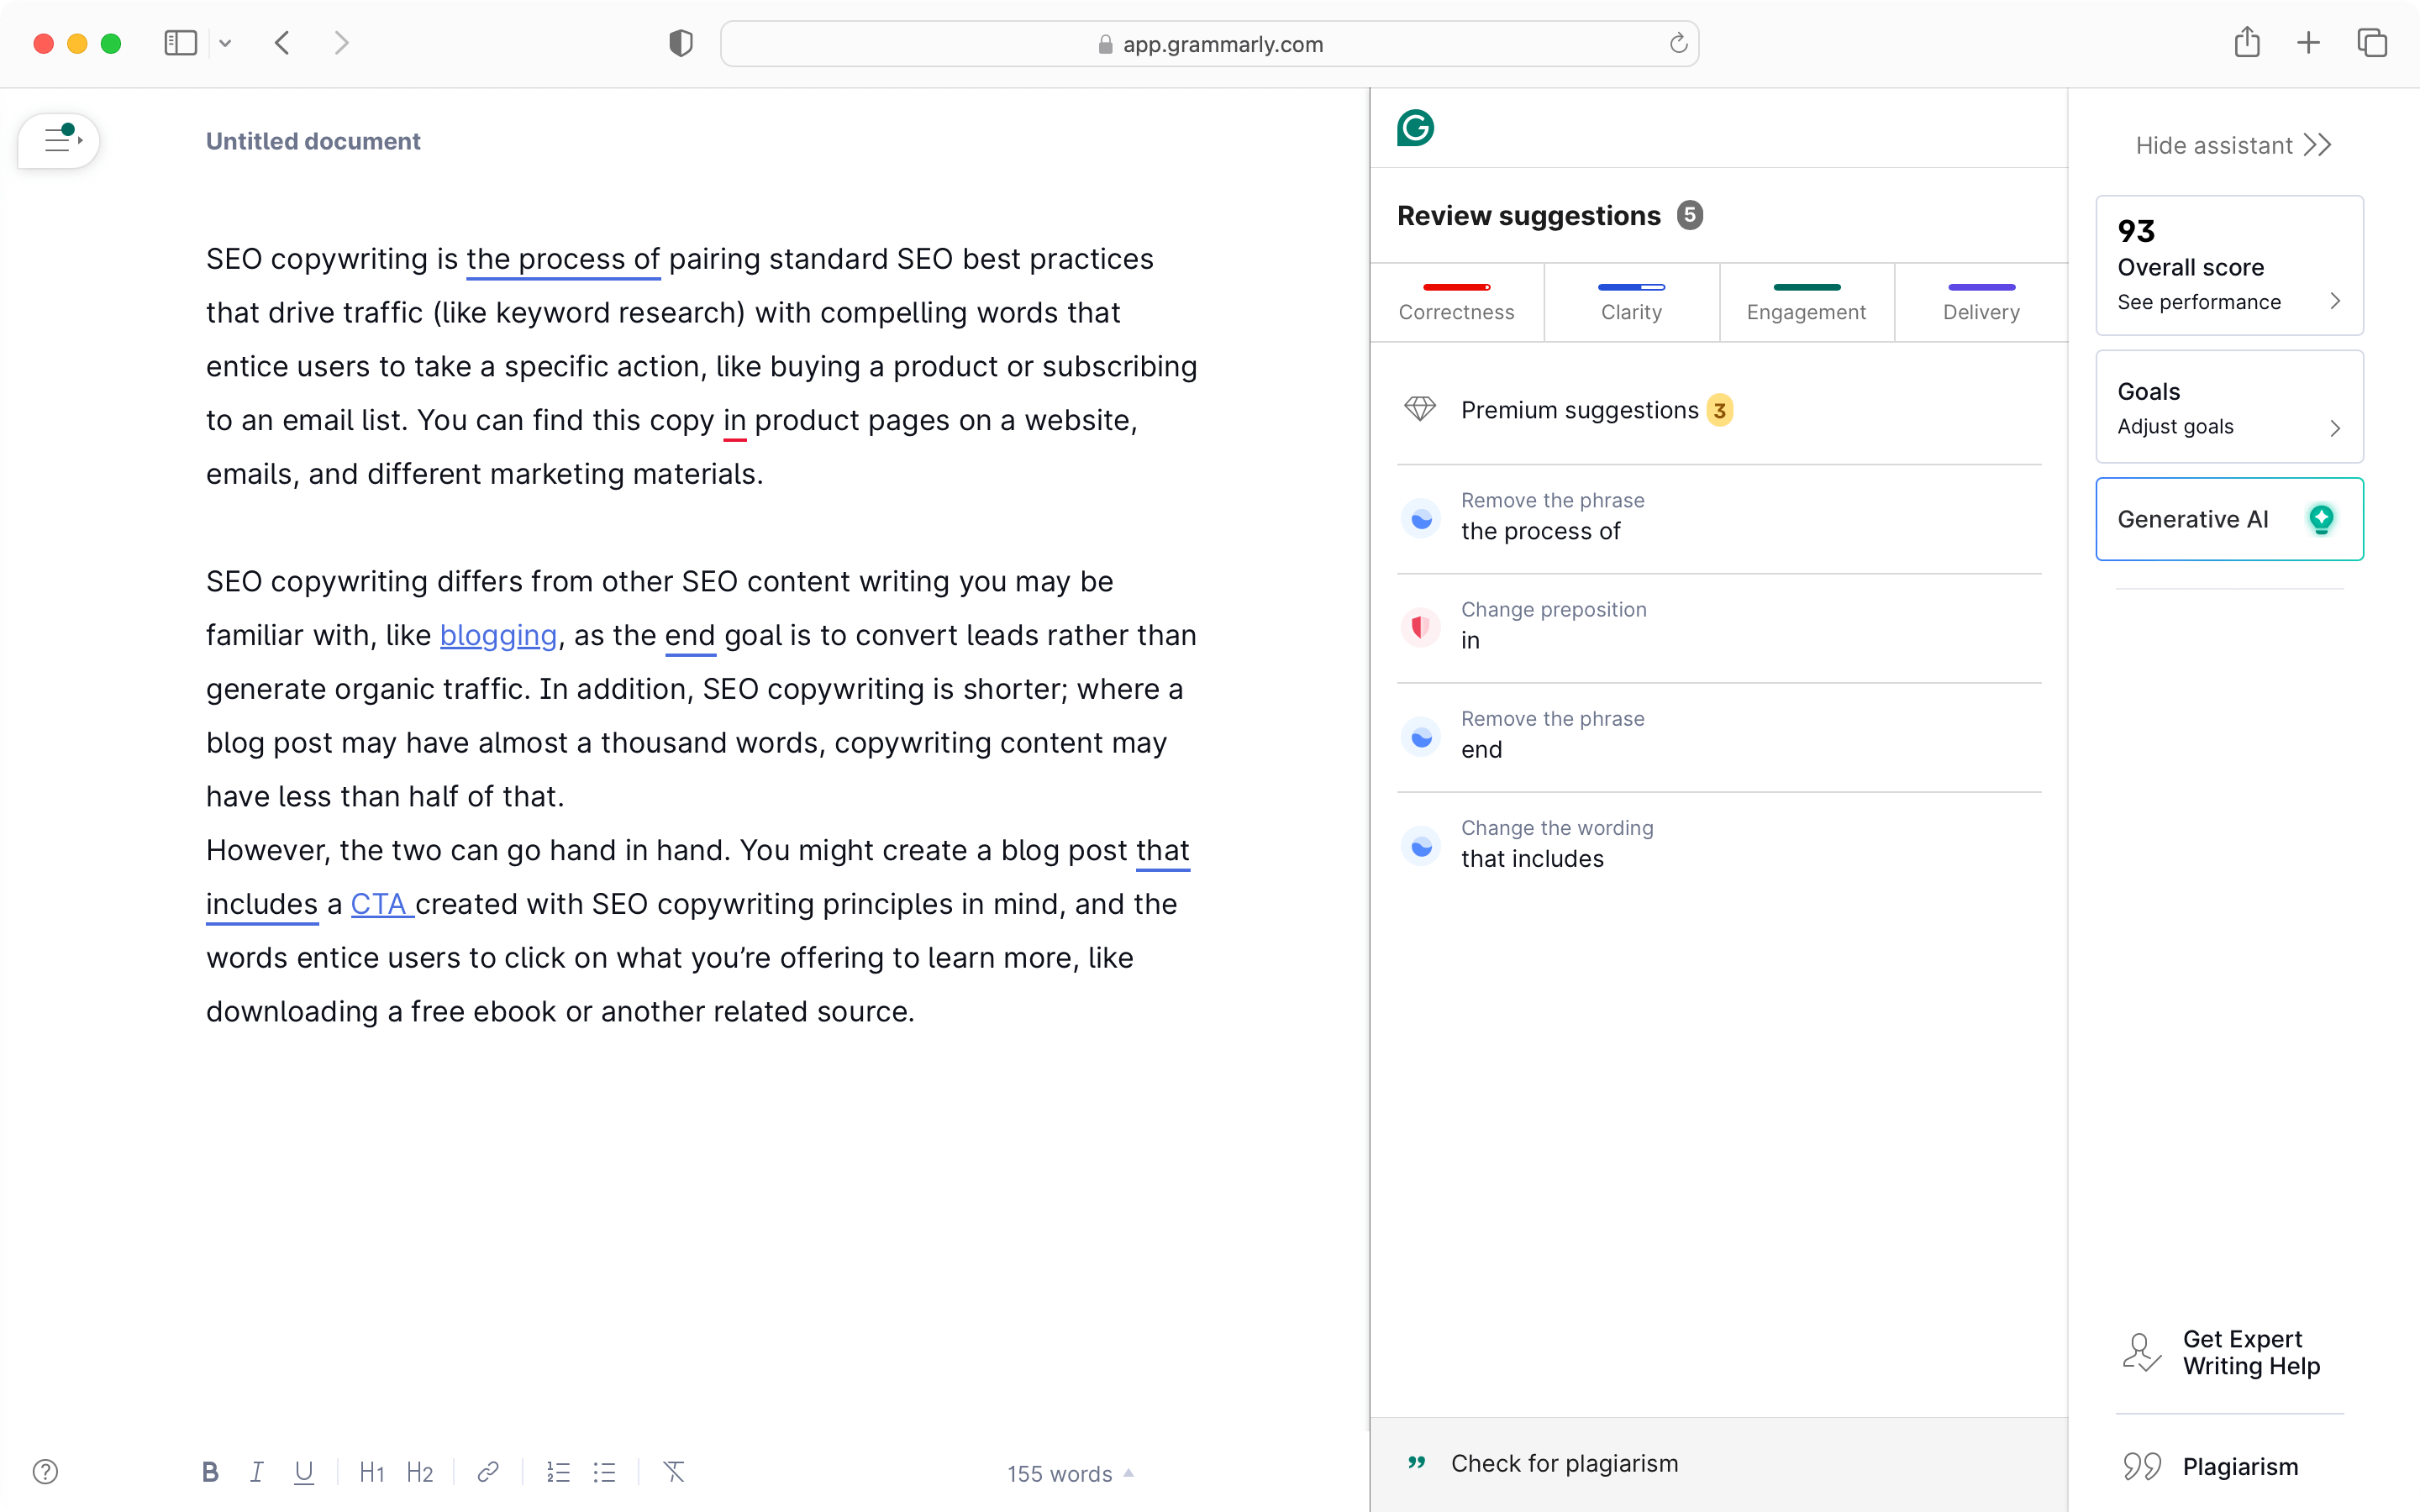Open the Plagiarism checker in sidebar
2420x1512 pixels.
click(x=2229, y=1466)
